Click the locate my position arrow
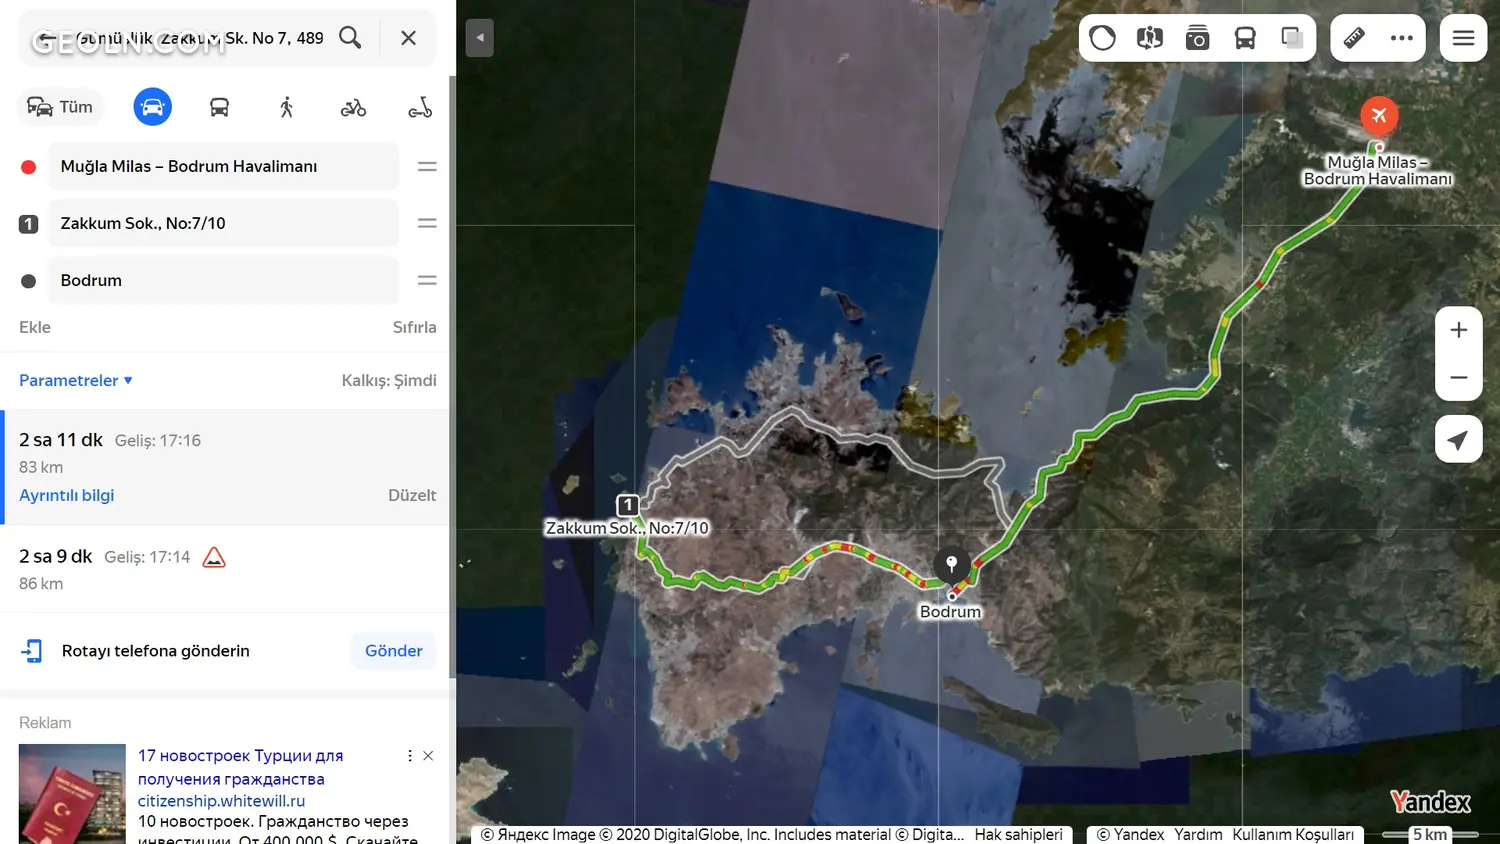Viewport: 1500px width, 844px height. point(1458,440)
